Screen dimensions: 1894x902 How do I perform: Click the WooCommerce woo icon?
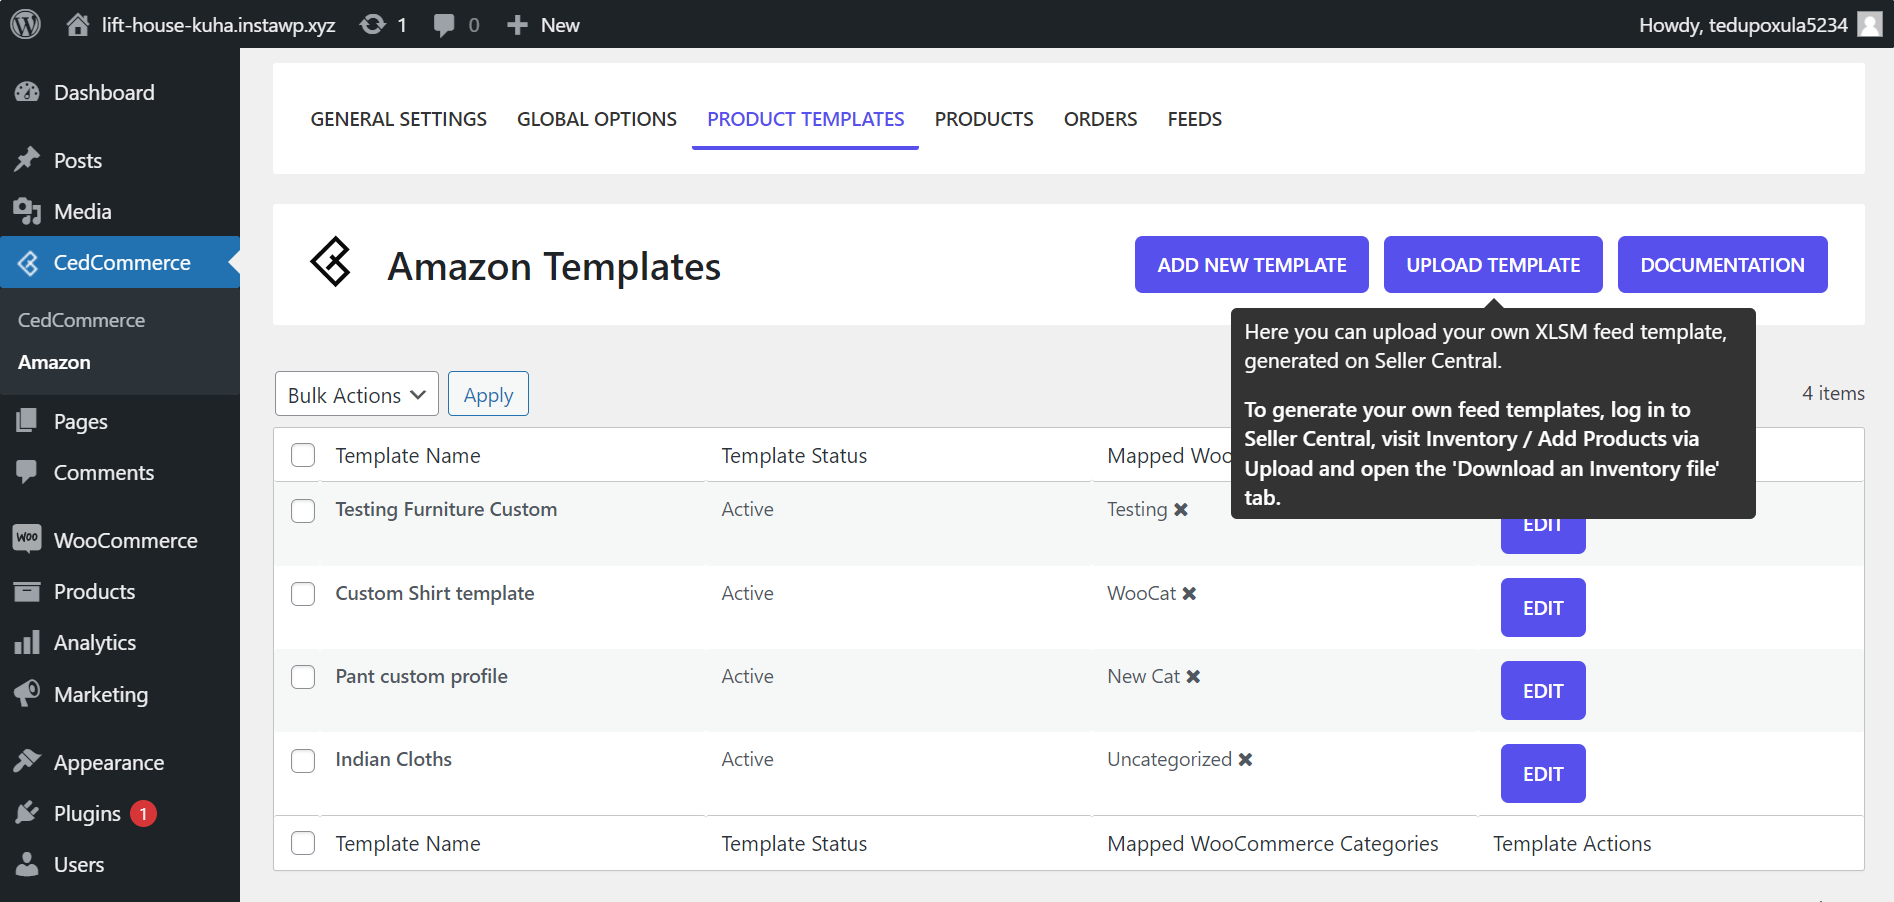tap(27, 539)
